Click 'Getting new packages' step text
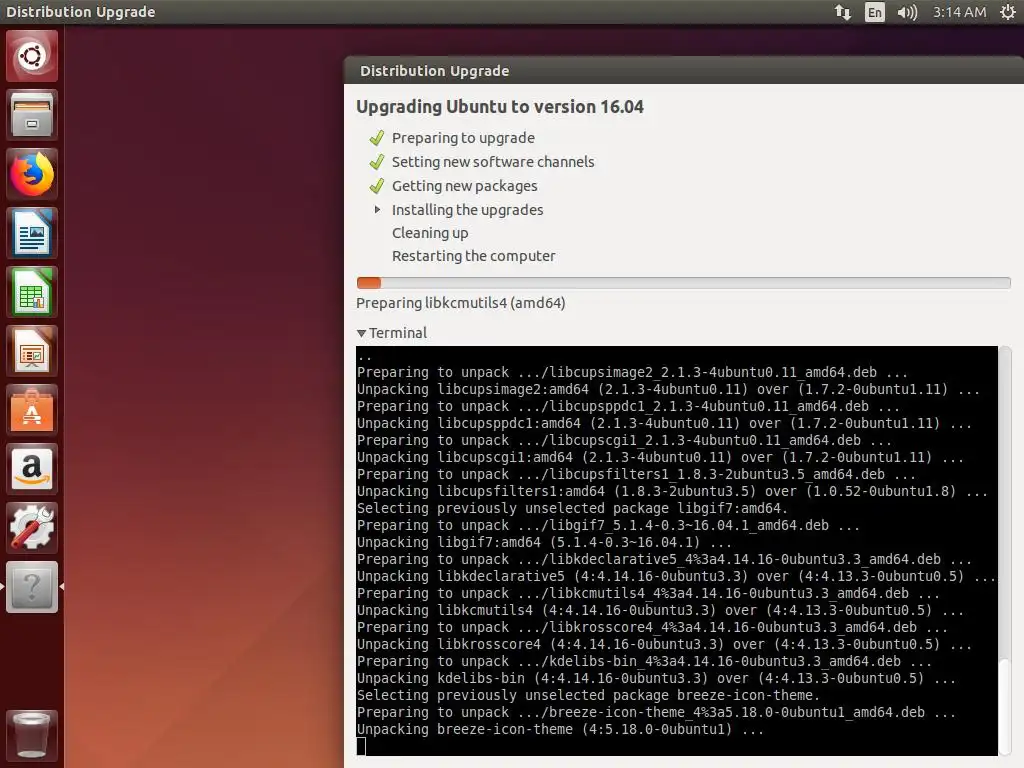The width and height of the screenshot is (1024, 768). 464,186
